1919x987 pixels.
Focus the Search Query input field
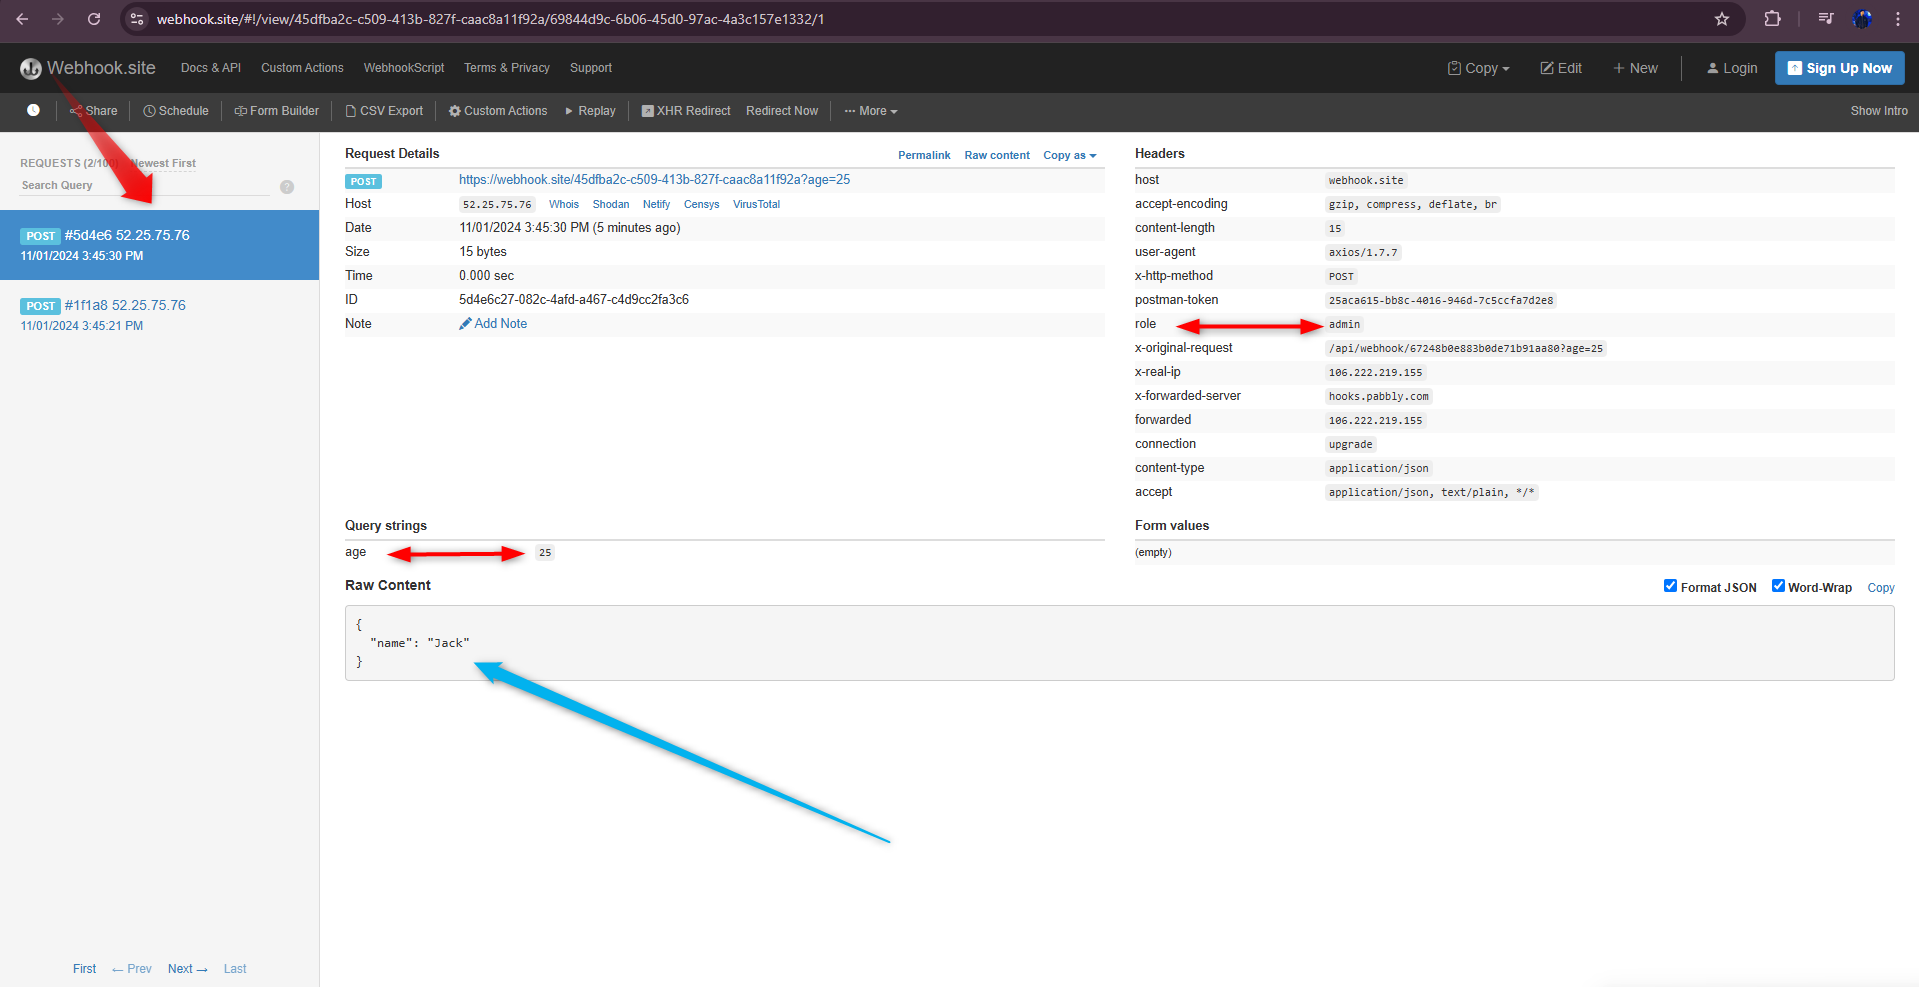coord(145,186)
